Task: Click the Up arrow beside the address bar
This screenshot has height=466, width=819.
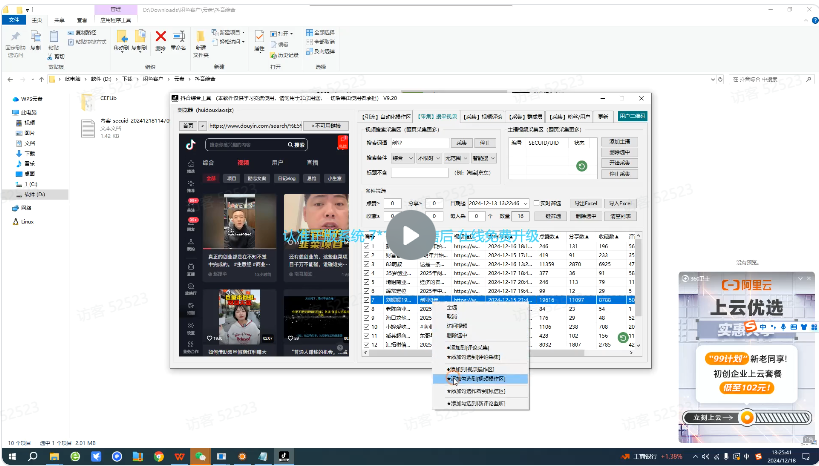Action: pyautogui.click(x=40, y=78)
